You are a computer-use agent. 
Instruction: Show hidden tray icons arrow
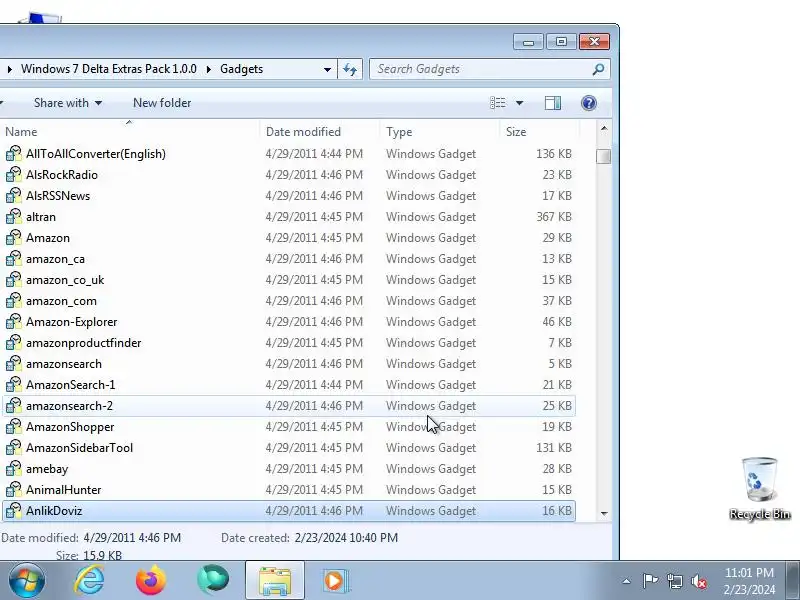pos(627,581)
